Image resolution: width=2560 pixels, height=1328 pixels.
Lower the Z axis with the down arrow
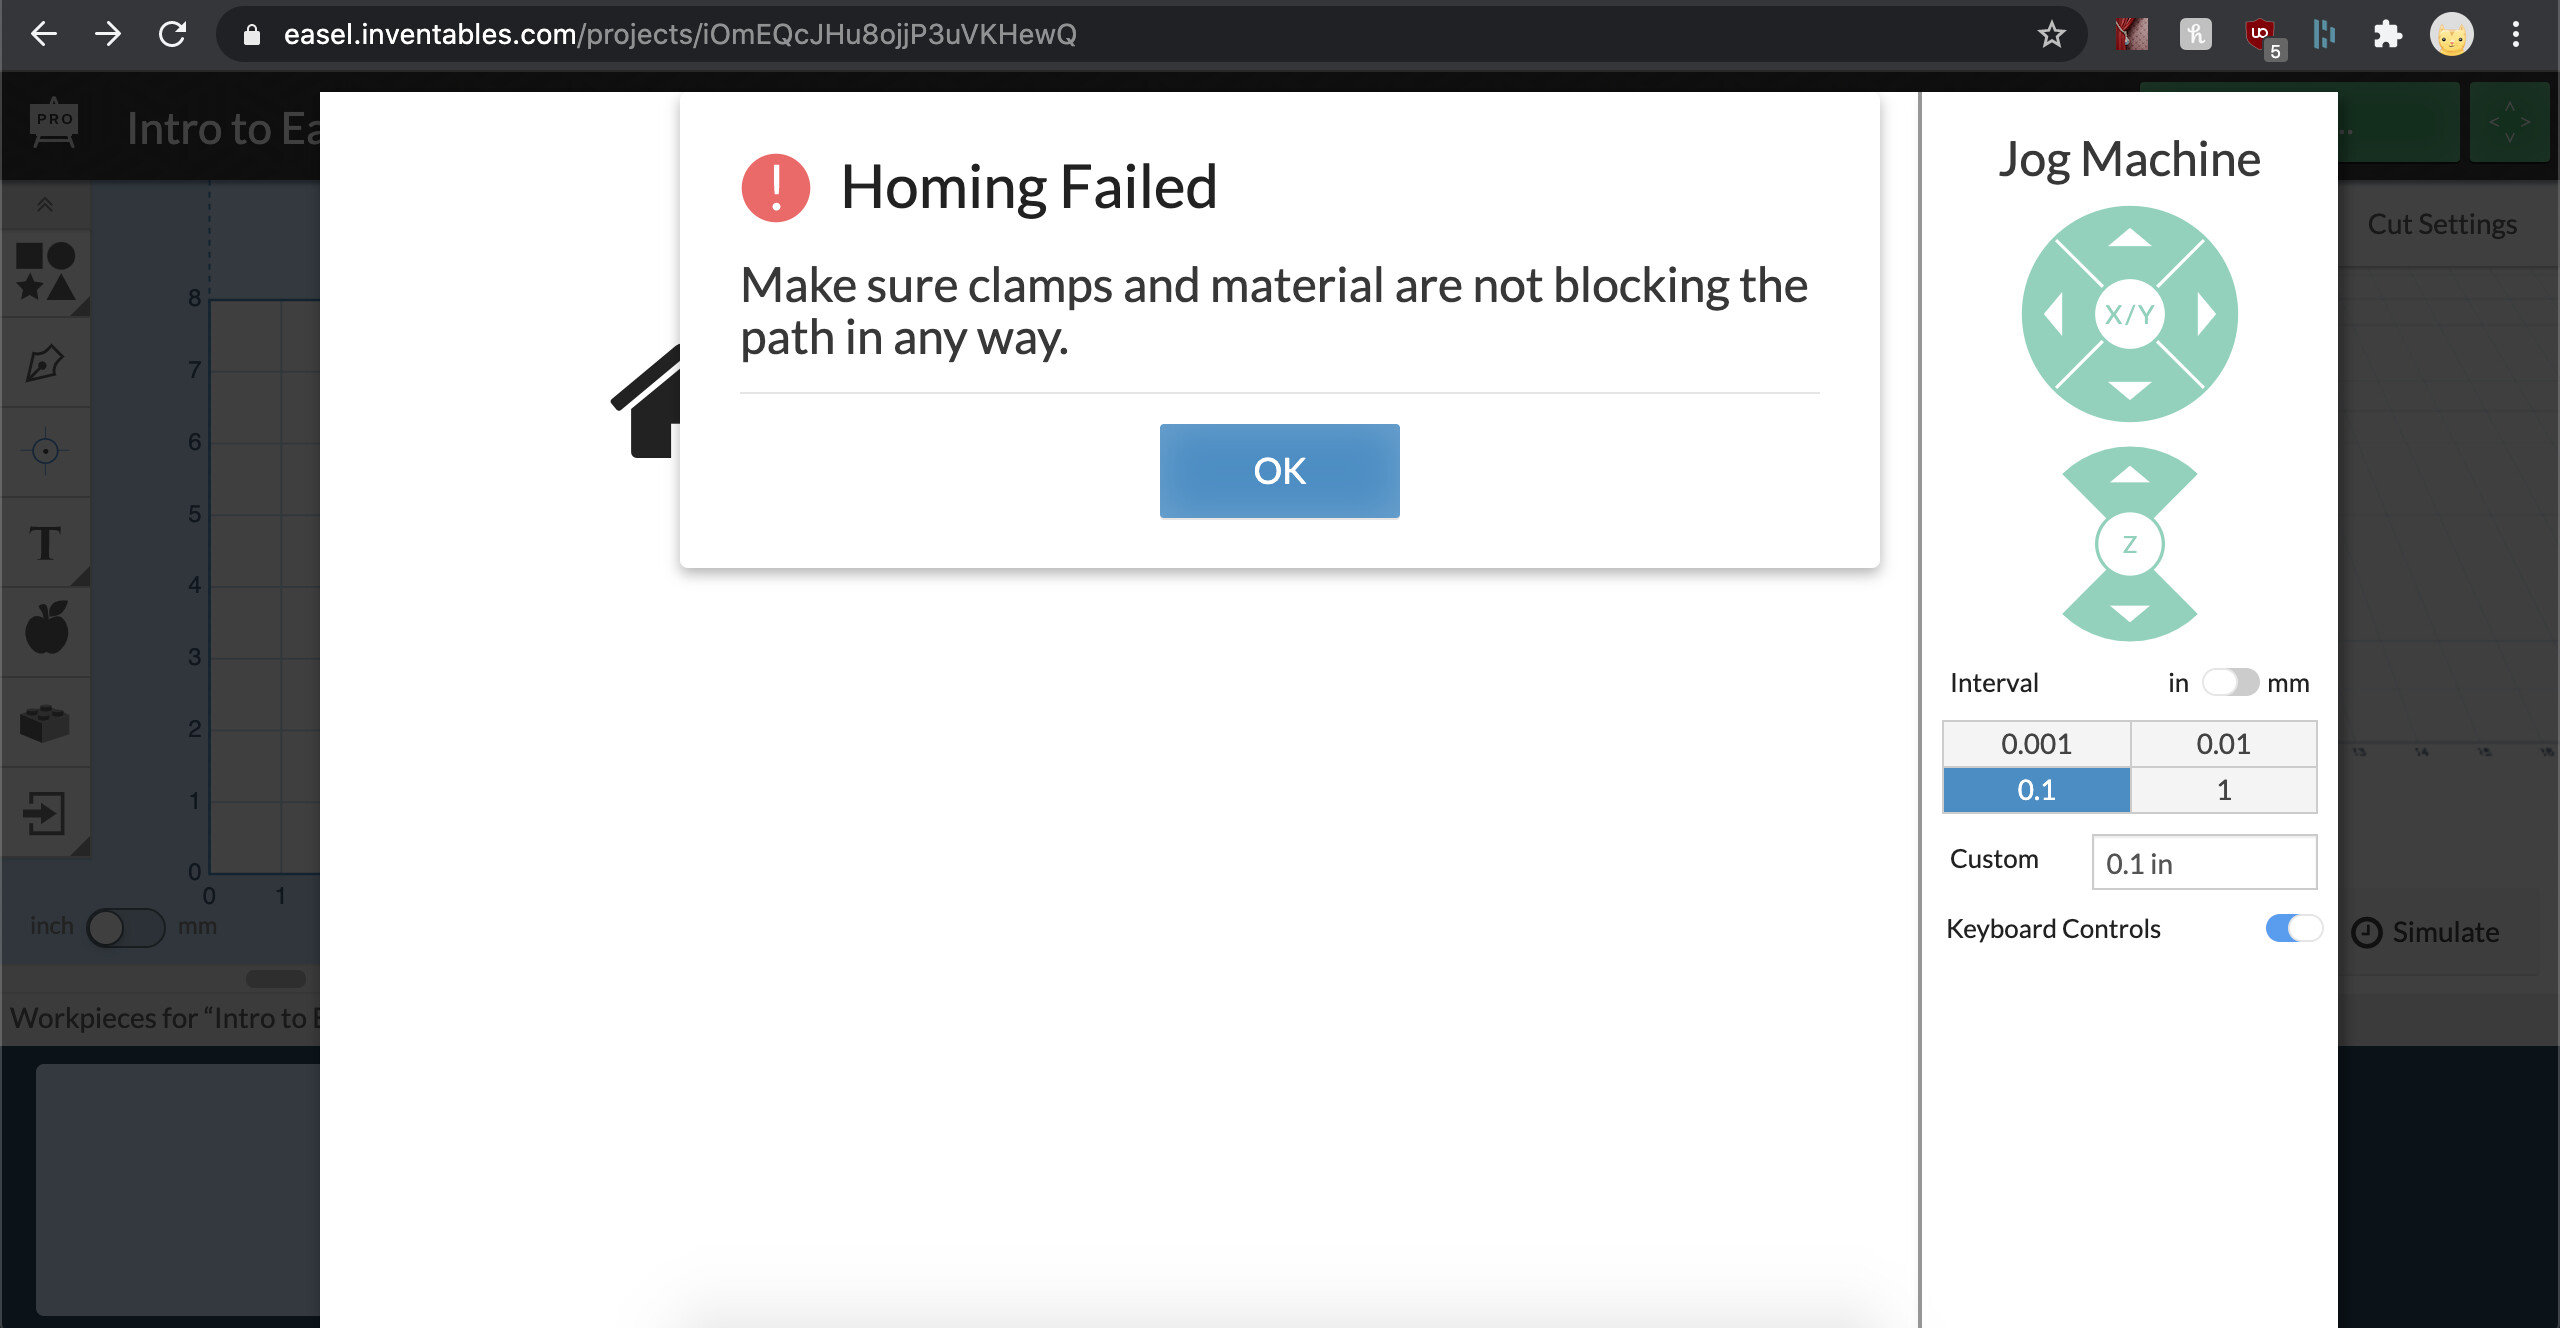pos(2129,611)
